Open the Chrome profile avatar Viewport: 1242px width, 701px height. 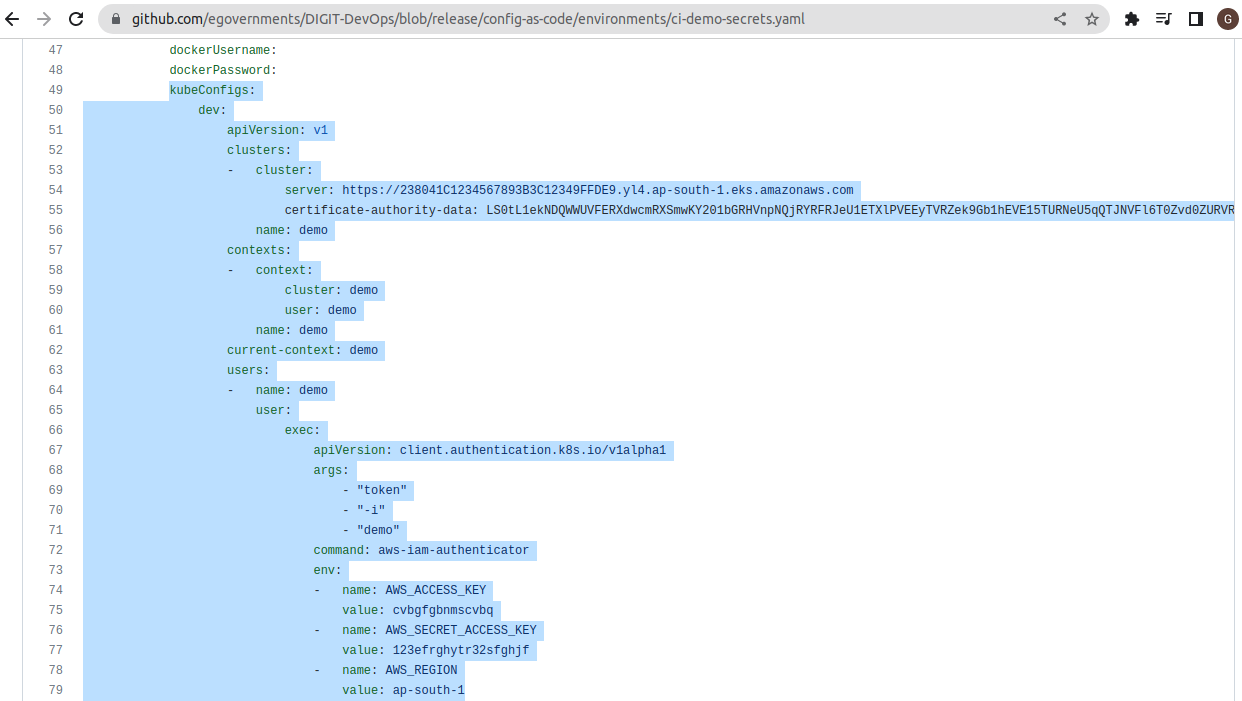(x=1226, y=19)
